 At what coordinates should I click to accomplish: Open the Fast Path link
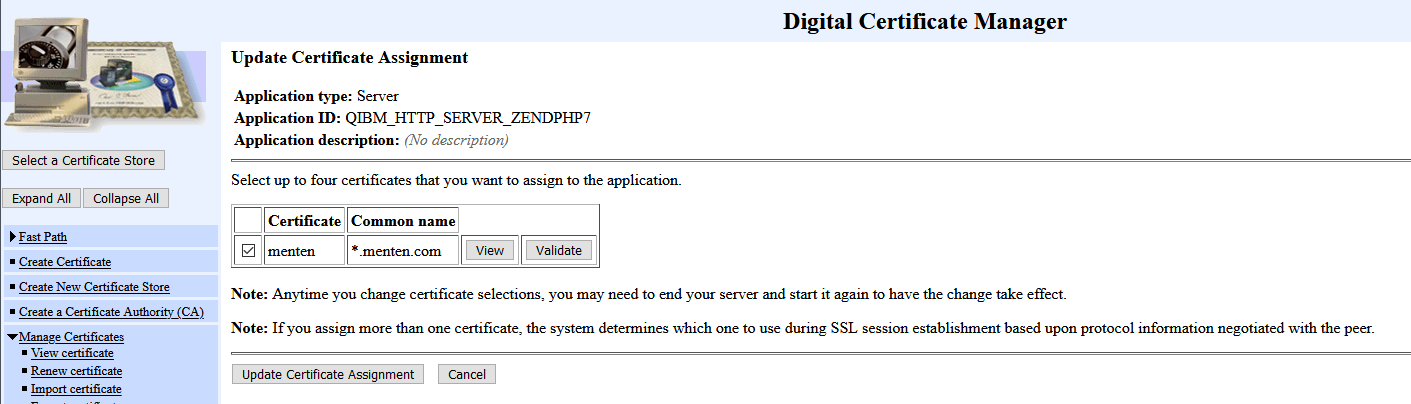coord(43,237)
